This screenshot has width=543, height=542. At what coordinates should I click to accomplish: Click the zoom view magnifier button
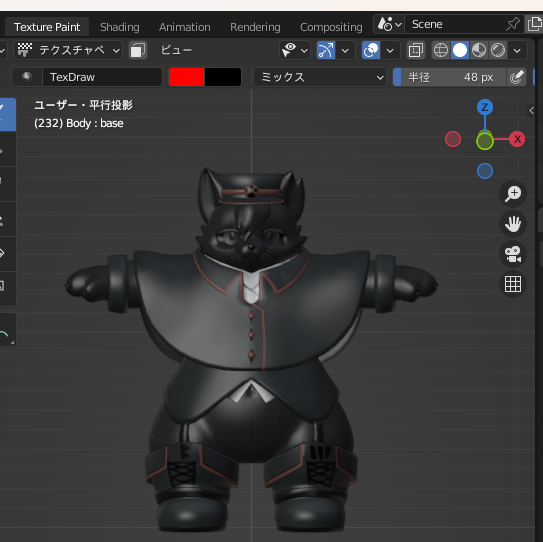pyautogui.click(x=513, y=194)
